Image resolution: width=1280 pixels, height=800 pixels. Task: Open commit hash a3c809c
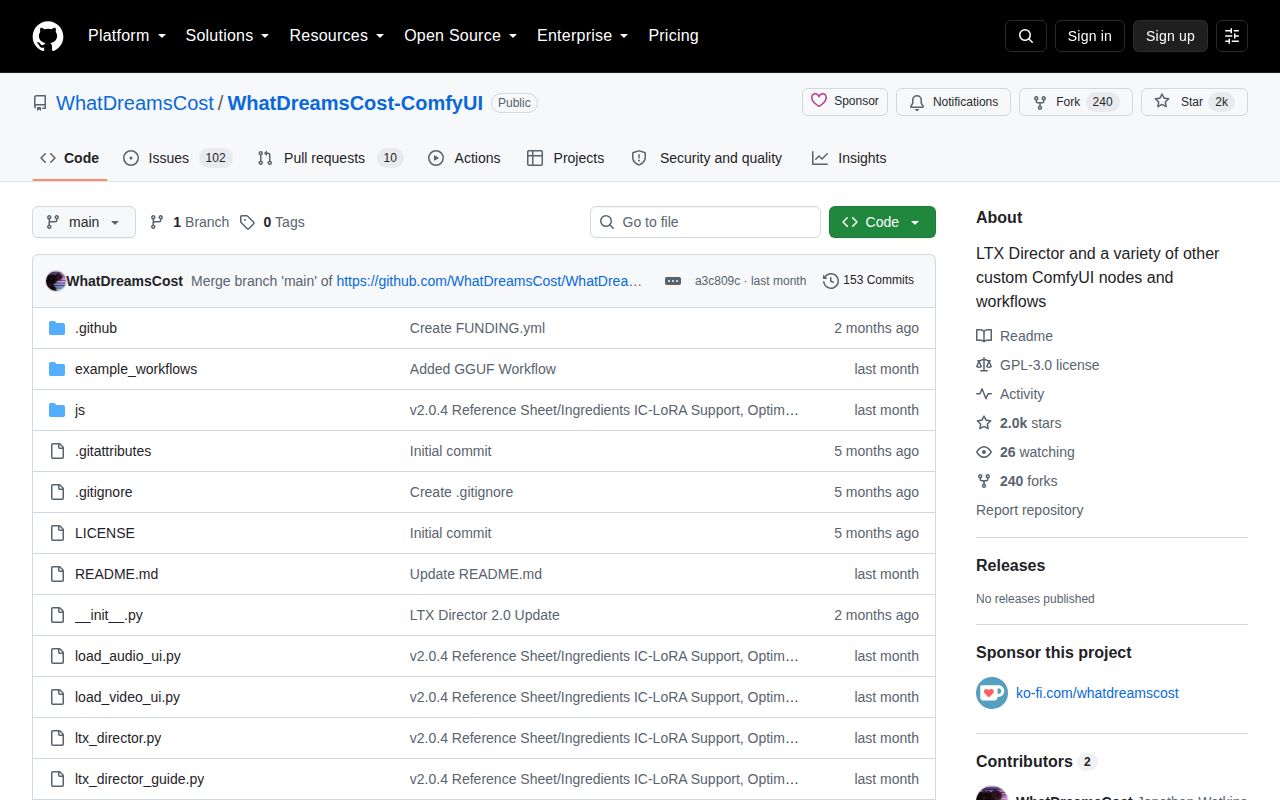[718, 281]
